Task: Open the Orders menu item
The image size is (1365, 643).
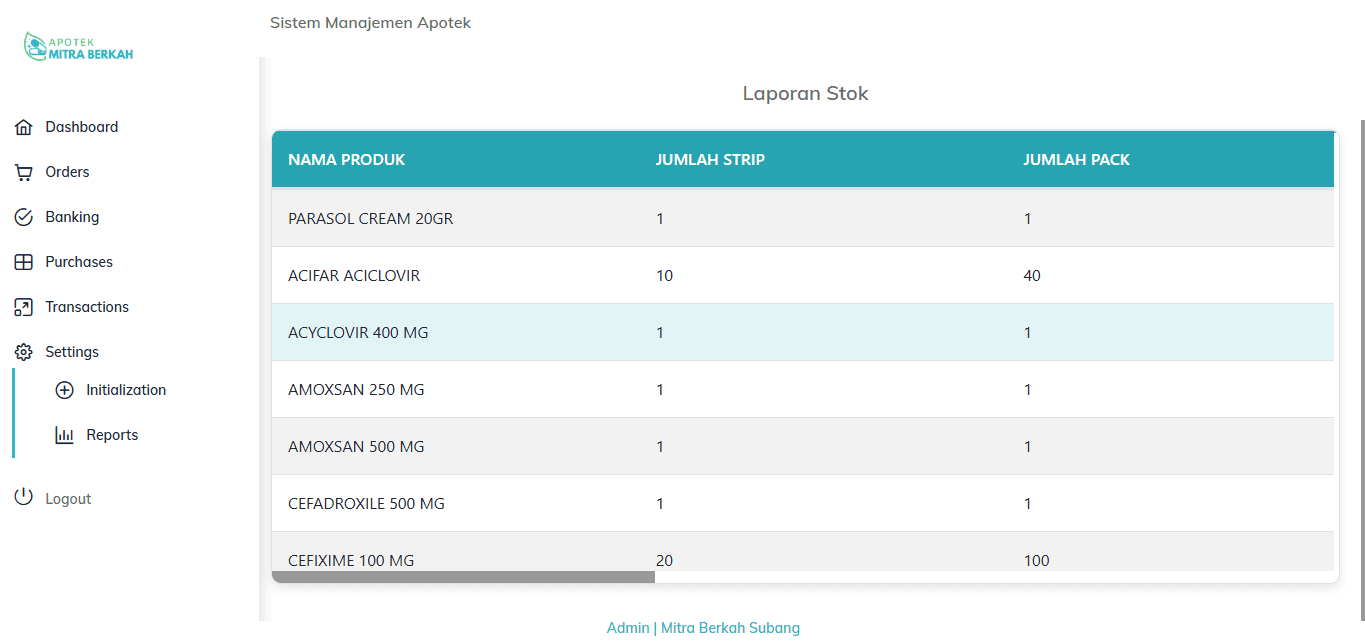Action: click(67, 172)
